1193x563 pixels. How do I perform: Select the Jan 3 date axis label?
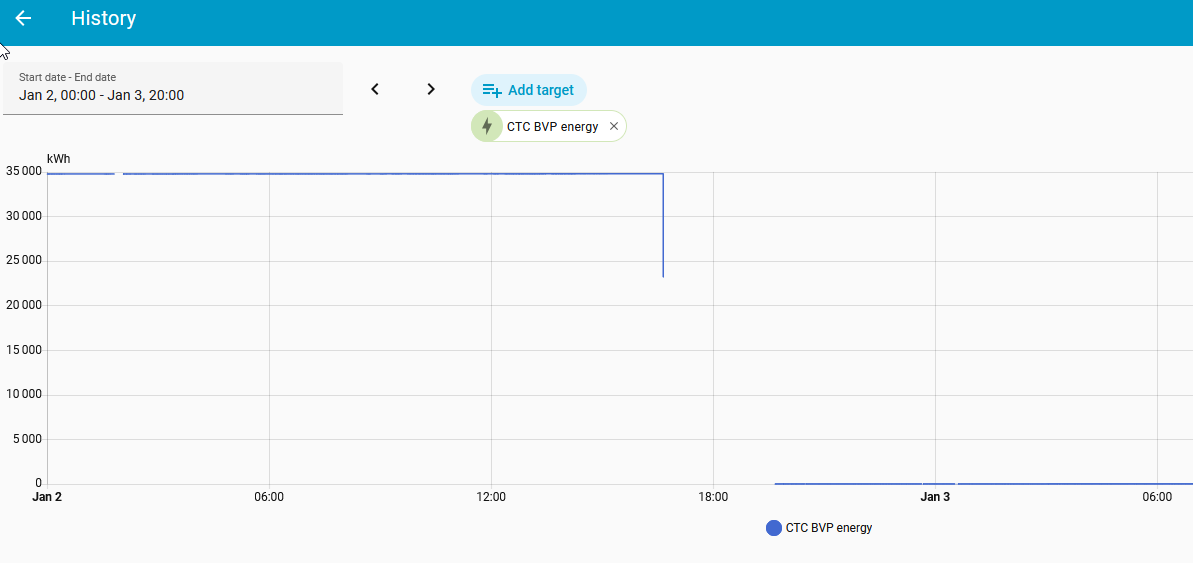935,497
